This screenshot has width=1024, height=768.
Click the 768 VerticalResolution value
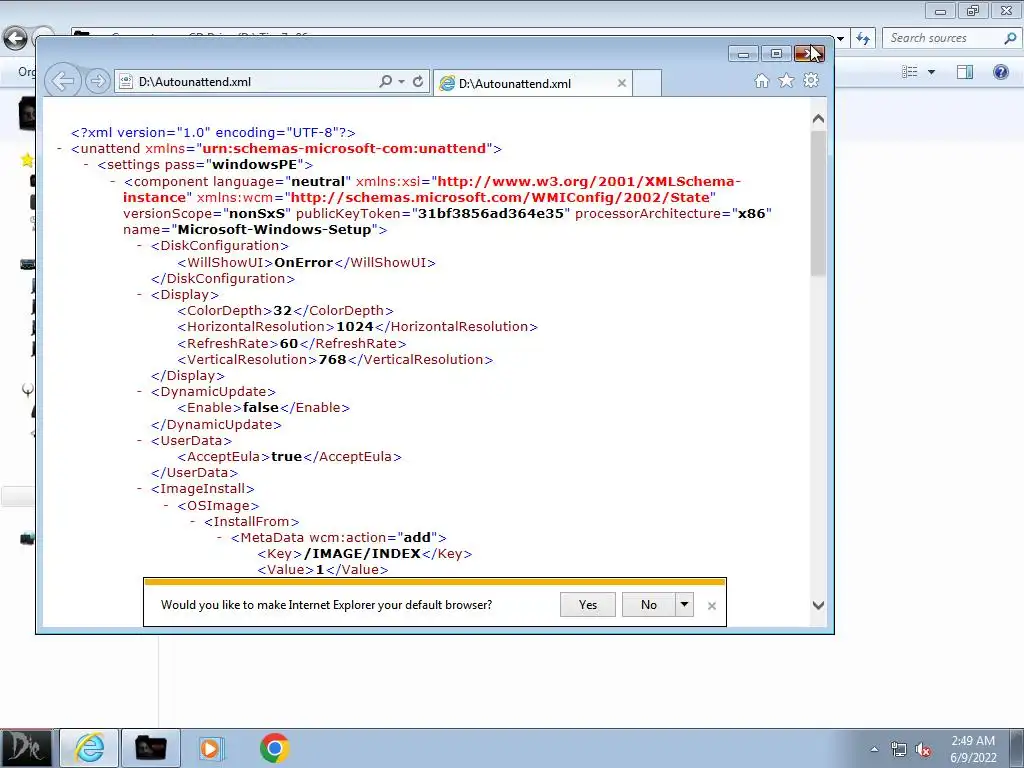pos(332,359)
